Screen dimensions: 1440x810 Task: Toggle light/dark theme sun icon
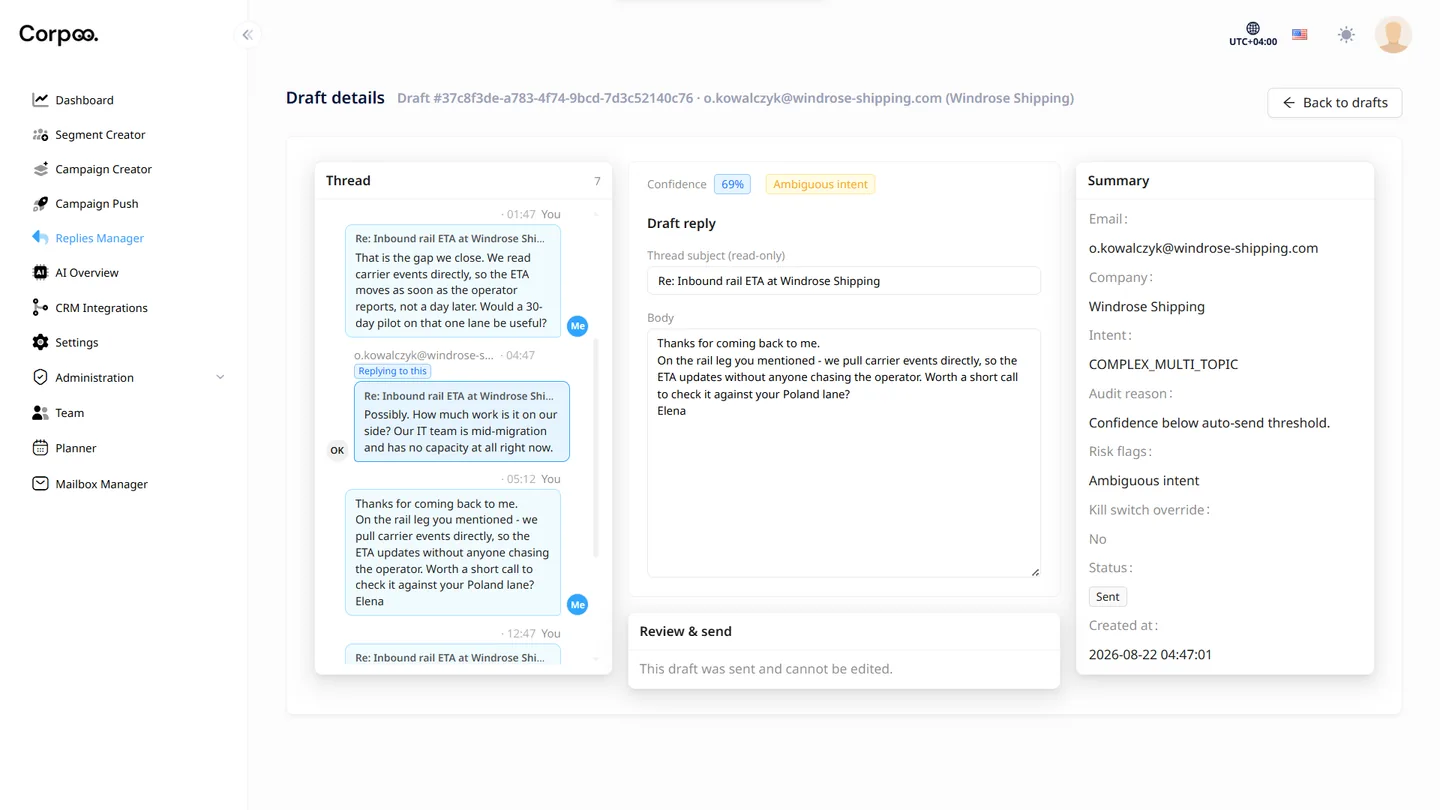1347,35
